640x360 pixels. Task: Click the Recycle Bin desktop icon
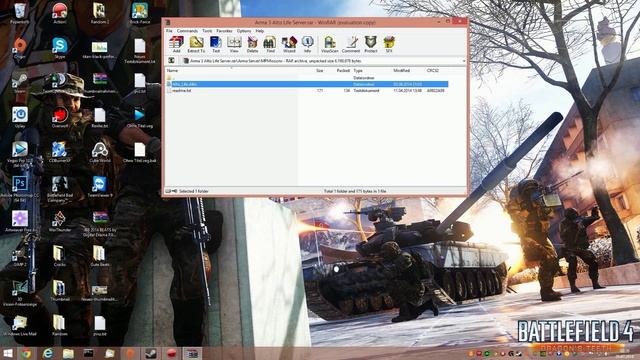point(20,13)
